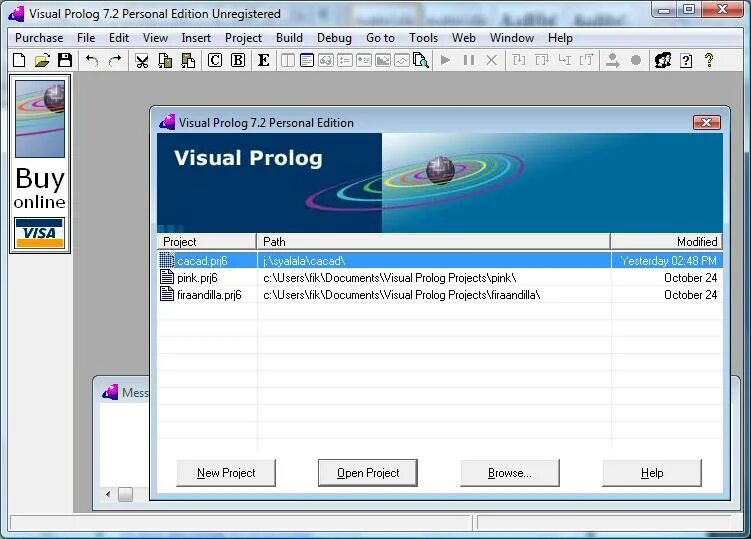Open the Debug menu
Screen dimensions: 751x539
(334, 38)
